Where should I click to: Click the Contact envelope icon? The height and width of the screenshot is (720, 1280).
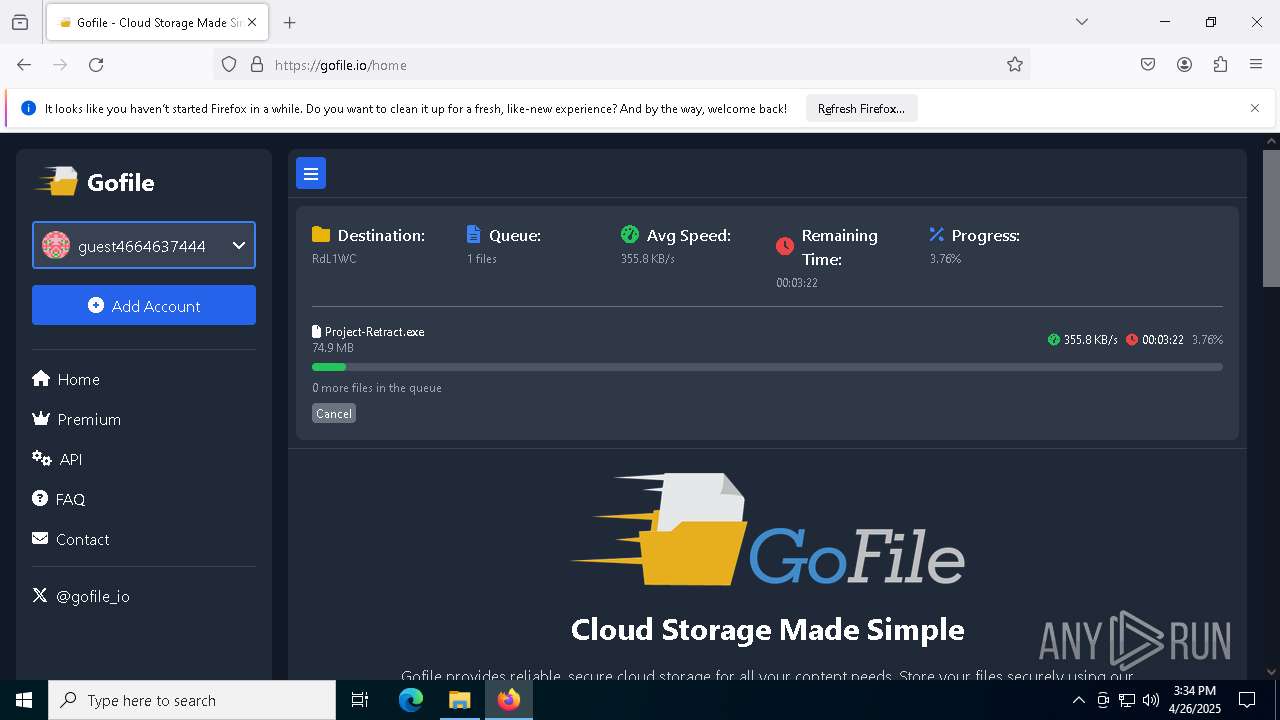40,538
